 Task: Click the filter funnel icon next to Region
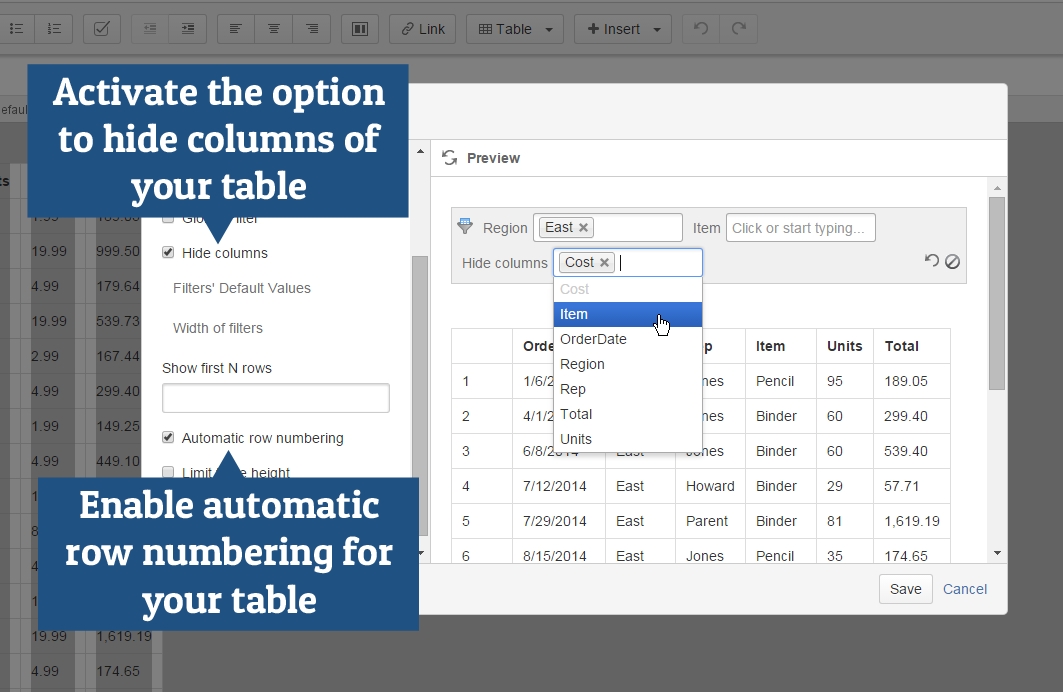pos(465,226)
